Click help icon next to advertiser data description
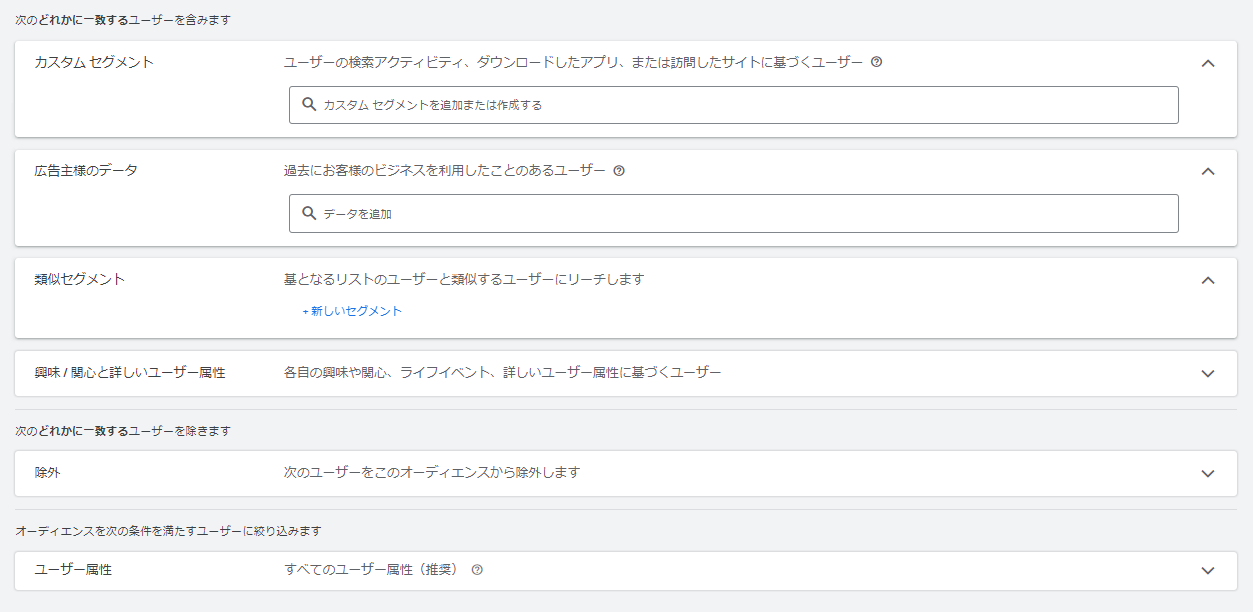 click(619, 171)
